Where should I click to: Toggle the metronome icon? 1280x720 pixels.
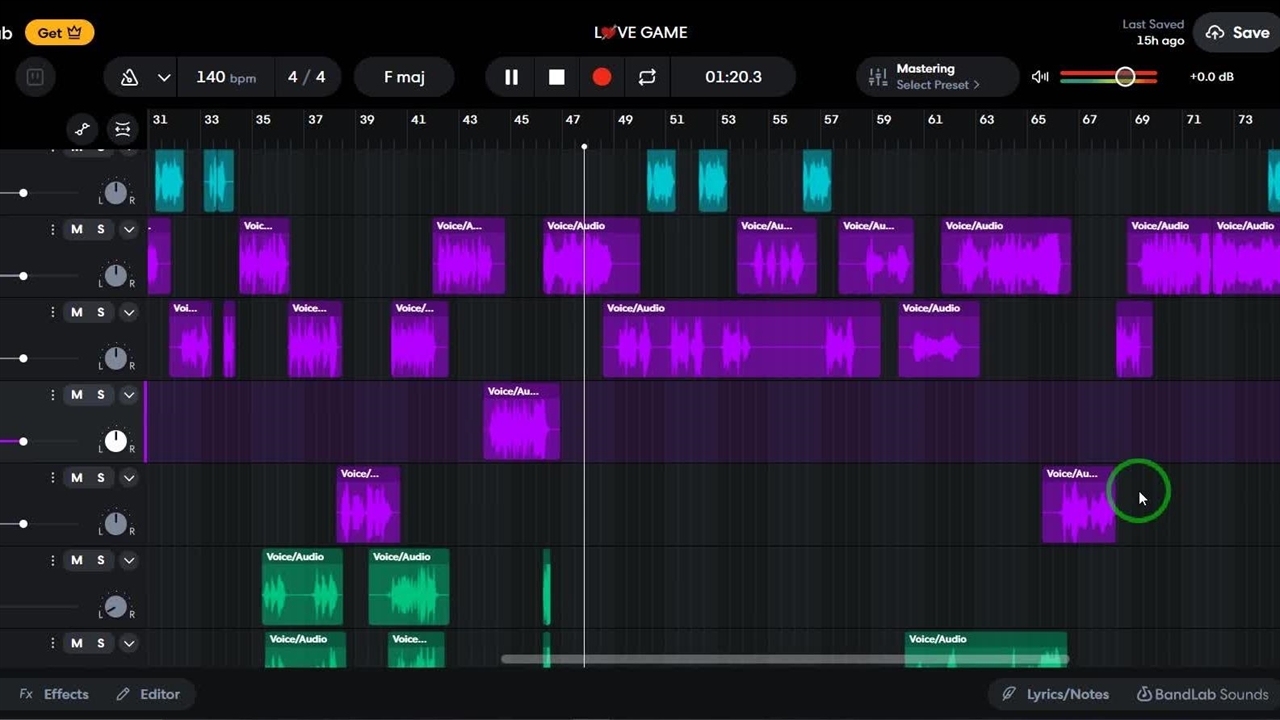pos(129,77)
